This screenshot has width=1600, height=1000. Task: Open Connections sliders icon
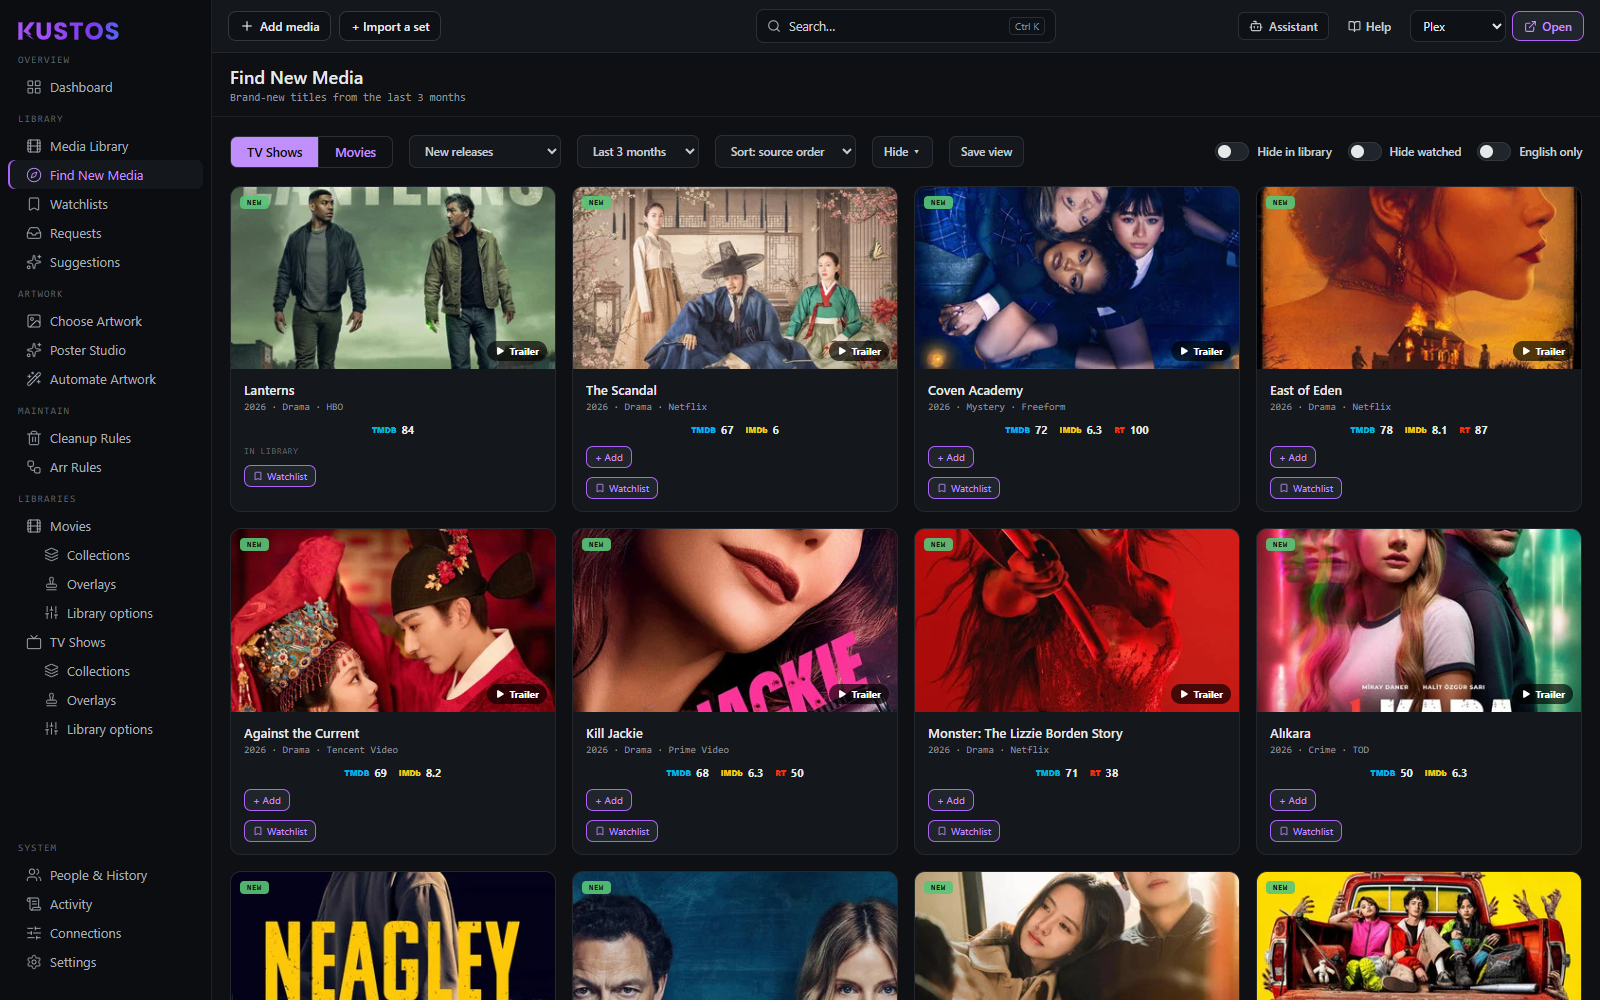coord(34,933)
